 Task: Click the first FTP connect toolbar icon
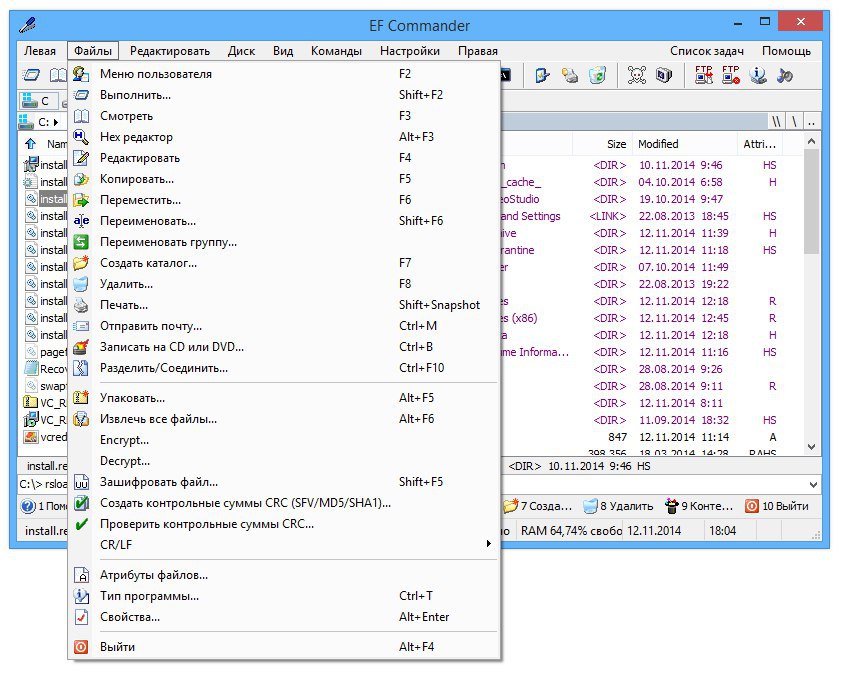click(x=704, y=75)
